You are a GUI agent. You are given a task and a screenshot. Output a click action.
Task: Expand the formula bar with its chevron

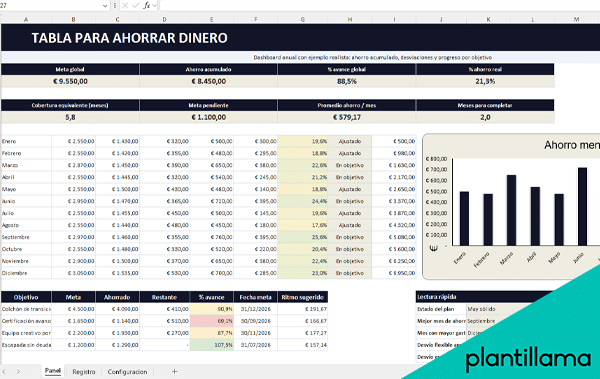tap(155, 5)
